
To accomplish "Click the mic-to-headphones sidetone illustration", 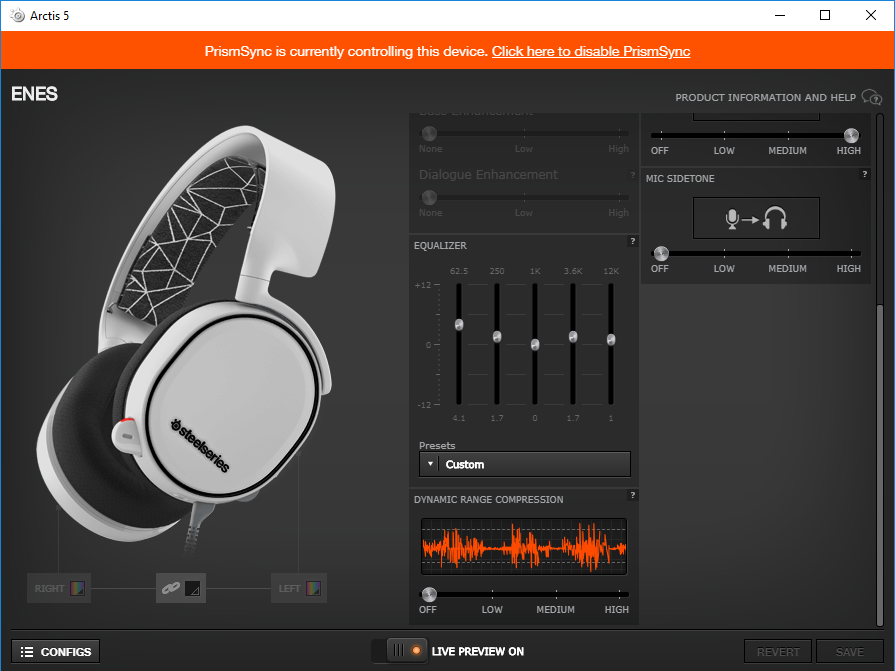I will click(756, 218).
